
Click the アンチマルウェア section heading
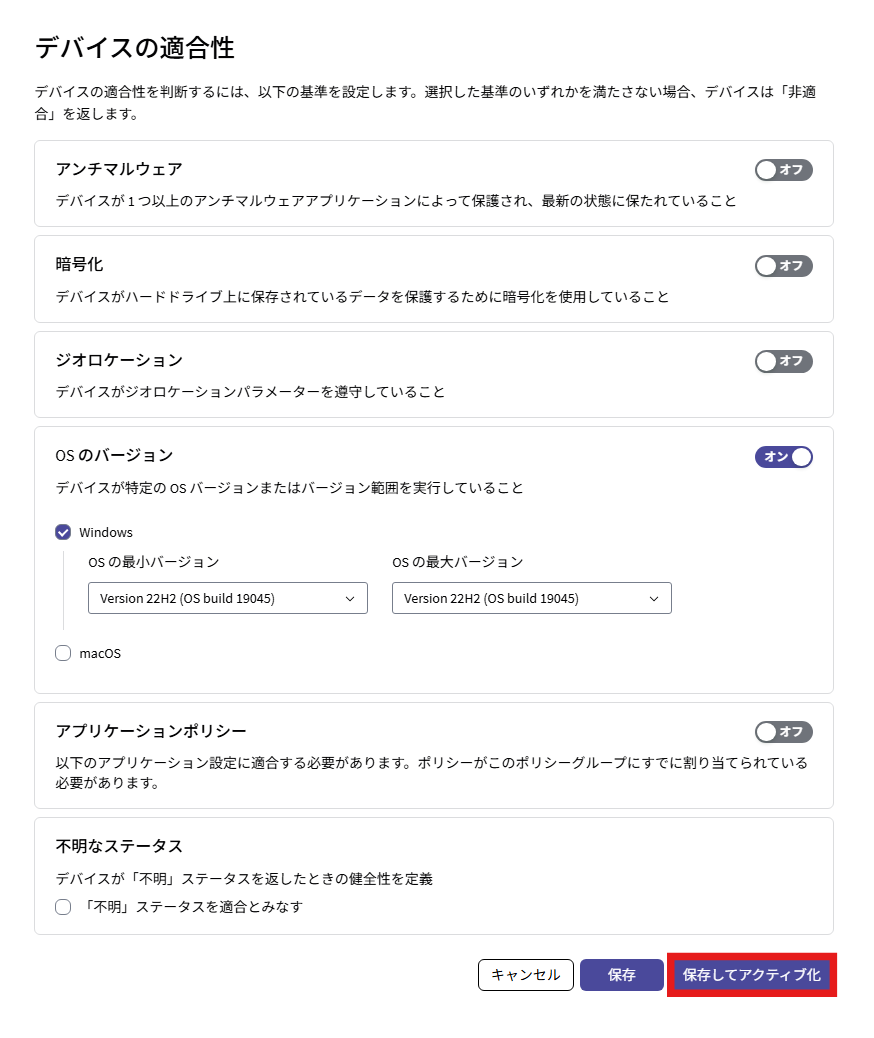pos(119,169)
